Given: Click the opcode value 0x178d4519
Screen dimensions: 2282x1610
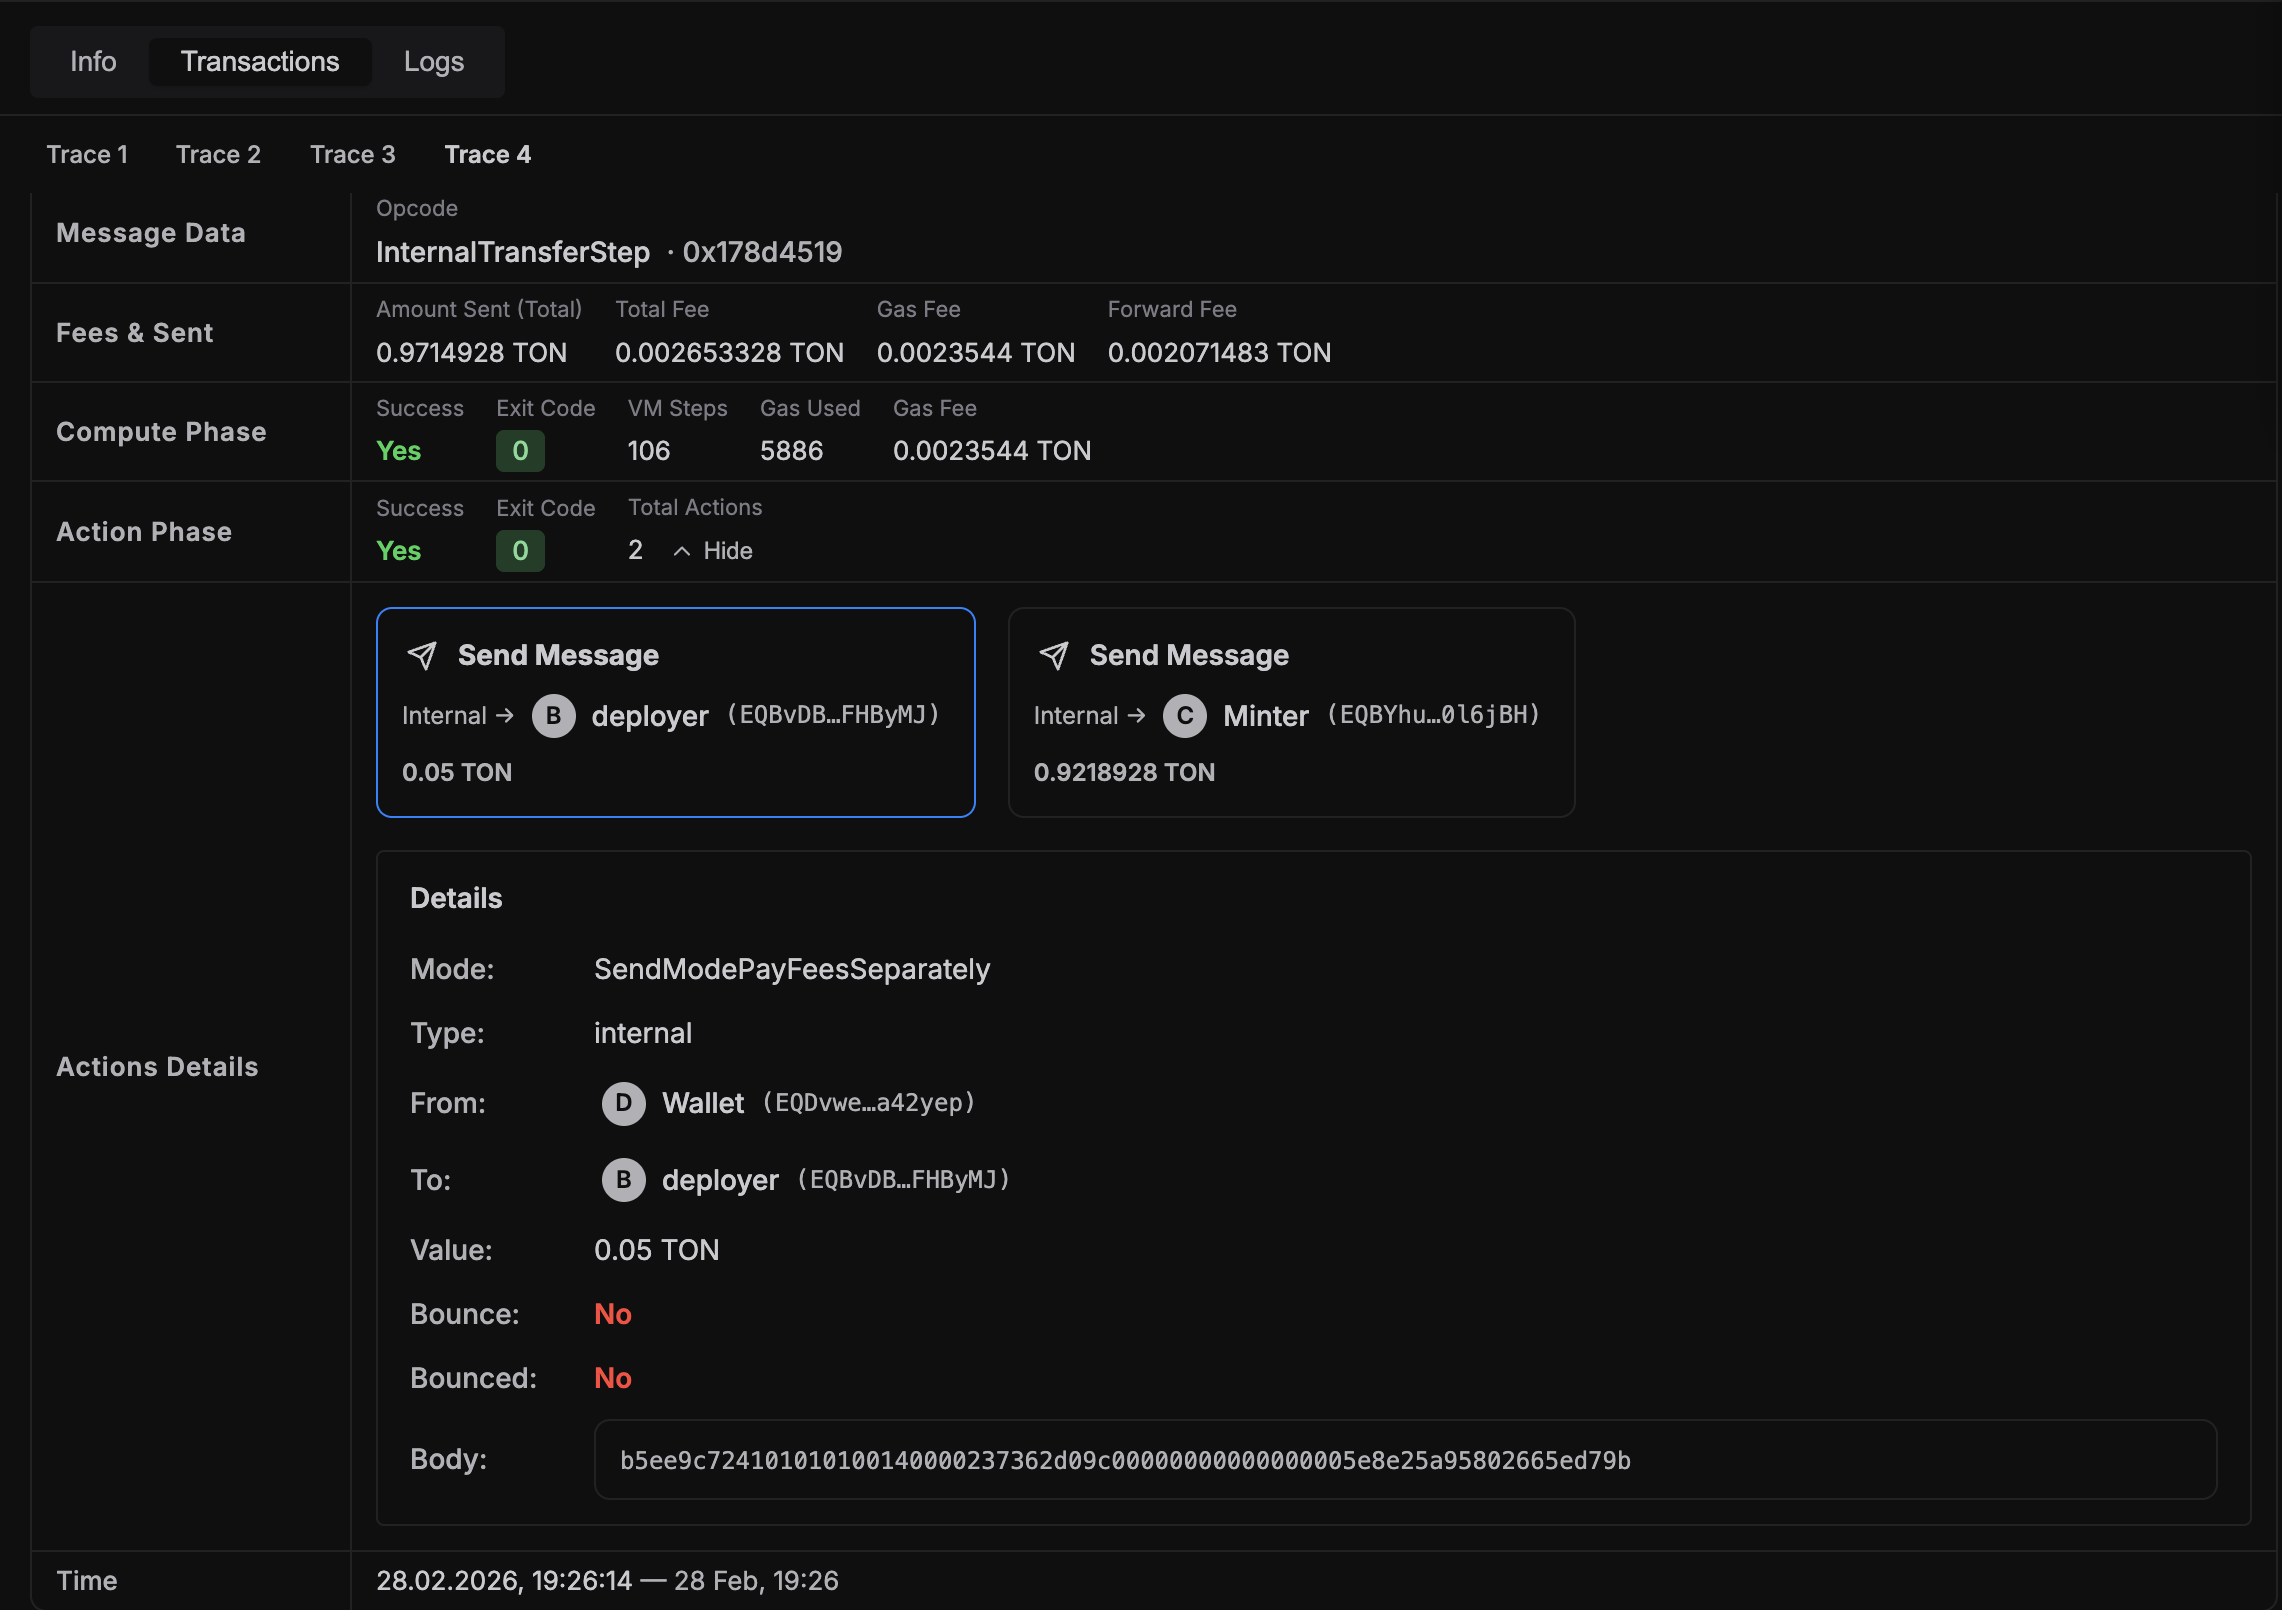Looking at the screenshot, I should (x=762, y=252).
